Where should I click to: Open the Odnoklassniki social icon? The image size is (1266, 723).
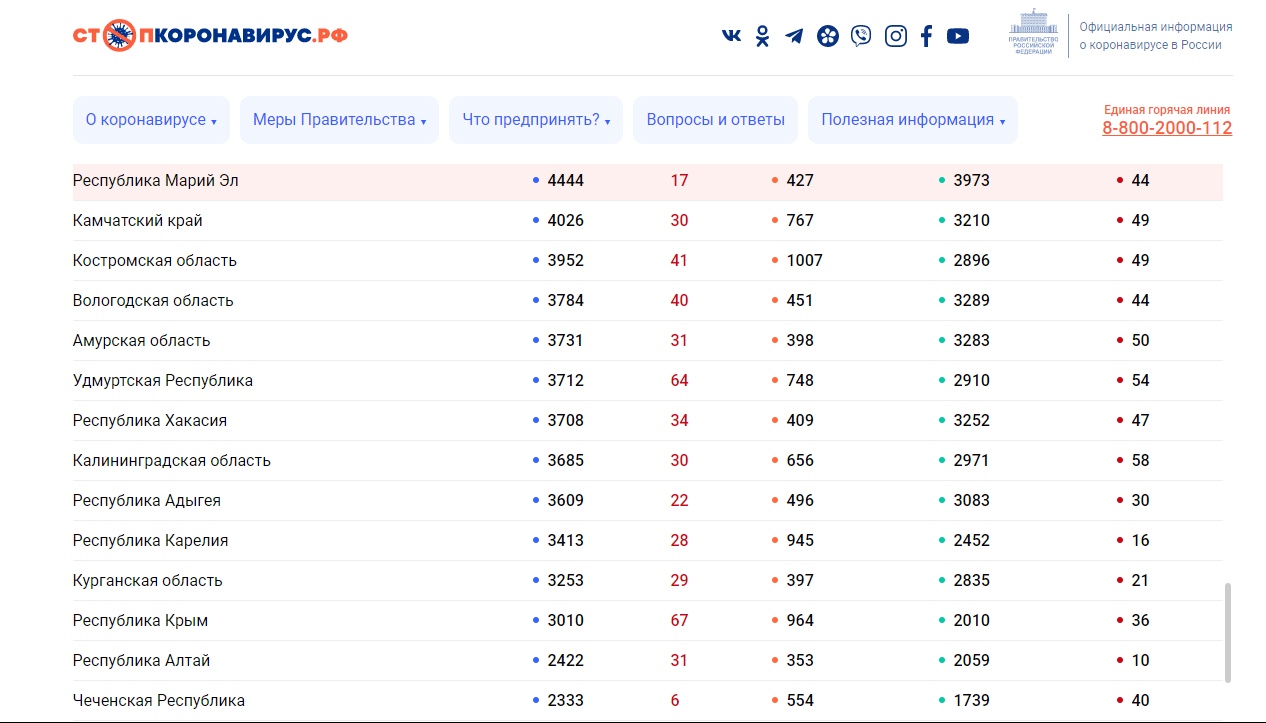[762, 36]
